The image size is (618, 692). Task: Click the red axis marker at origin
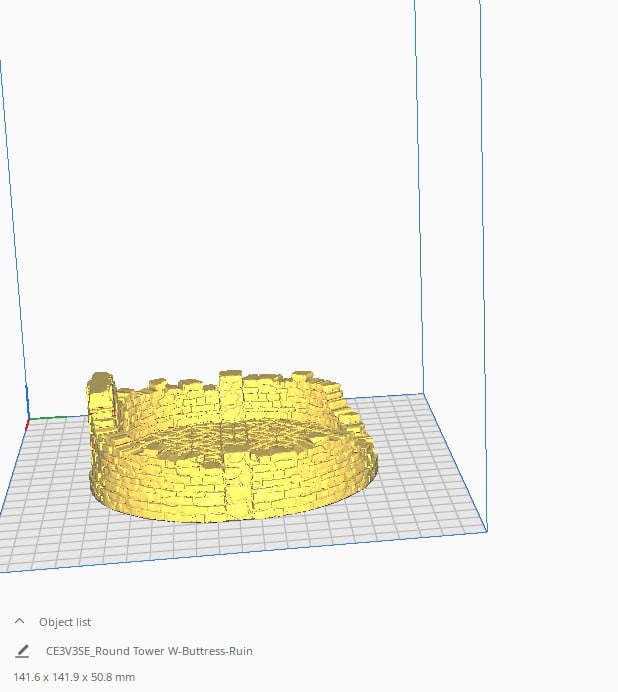click(x=27, y=425)
